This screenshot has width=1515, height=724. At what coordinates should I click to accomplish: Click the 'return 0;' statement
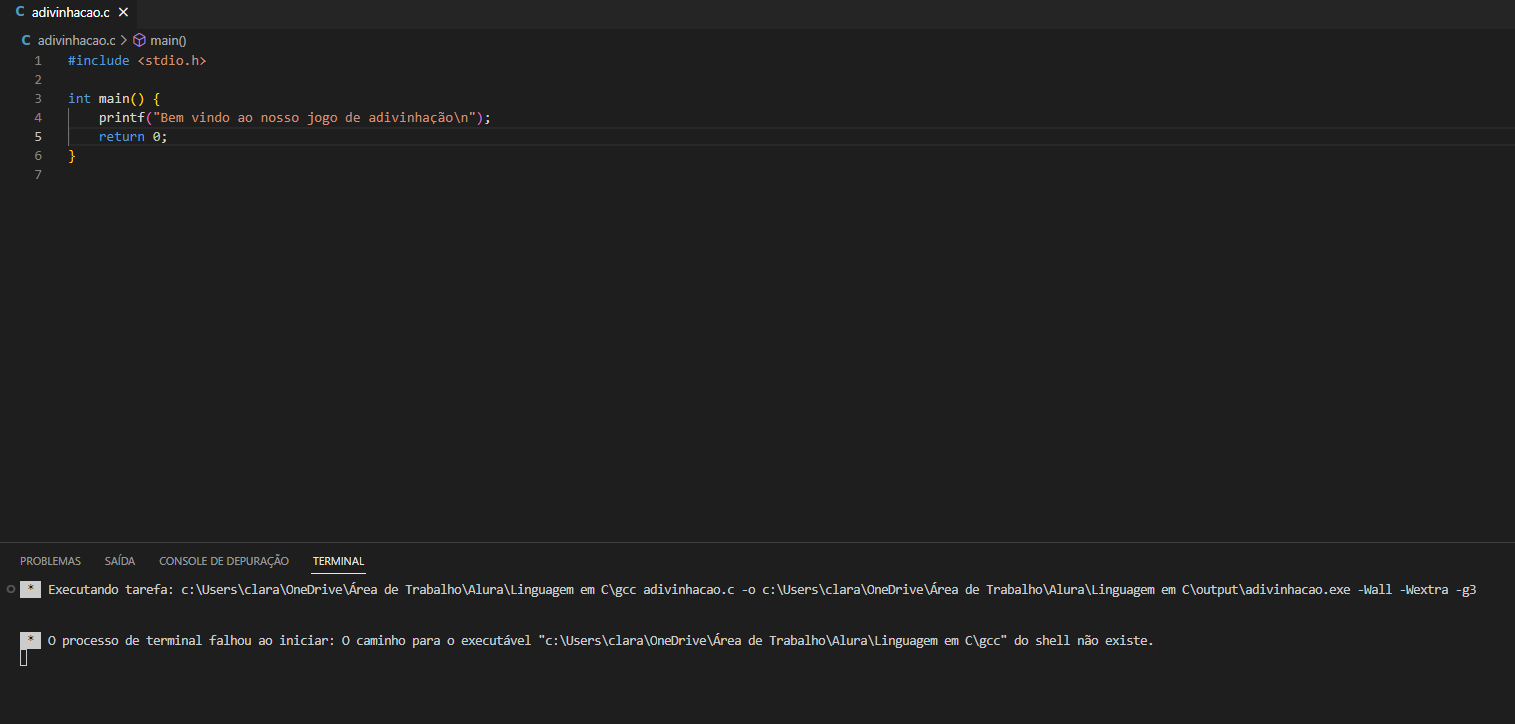coord(133,136)
